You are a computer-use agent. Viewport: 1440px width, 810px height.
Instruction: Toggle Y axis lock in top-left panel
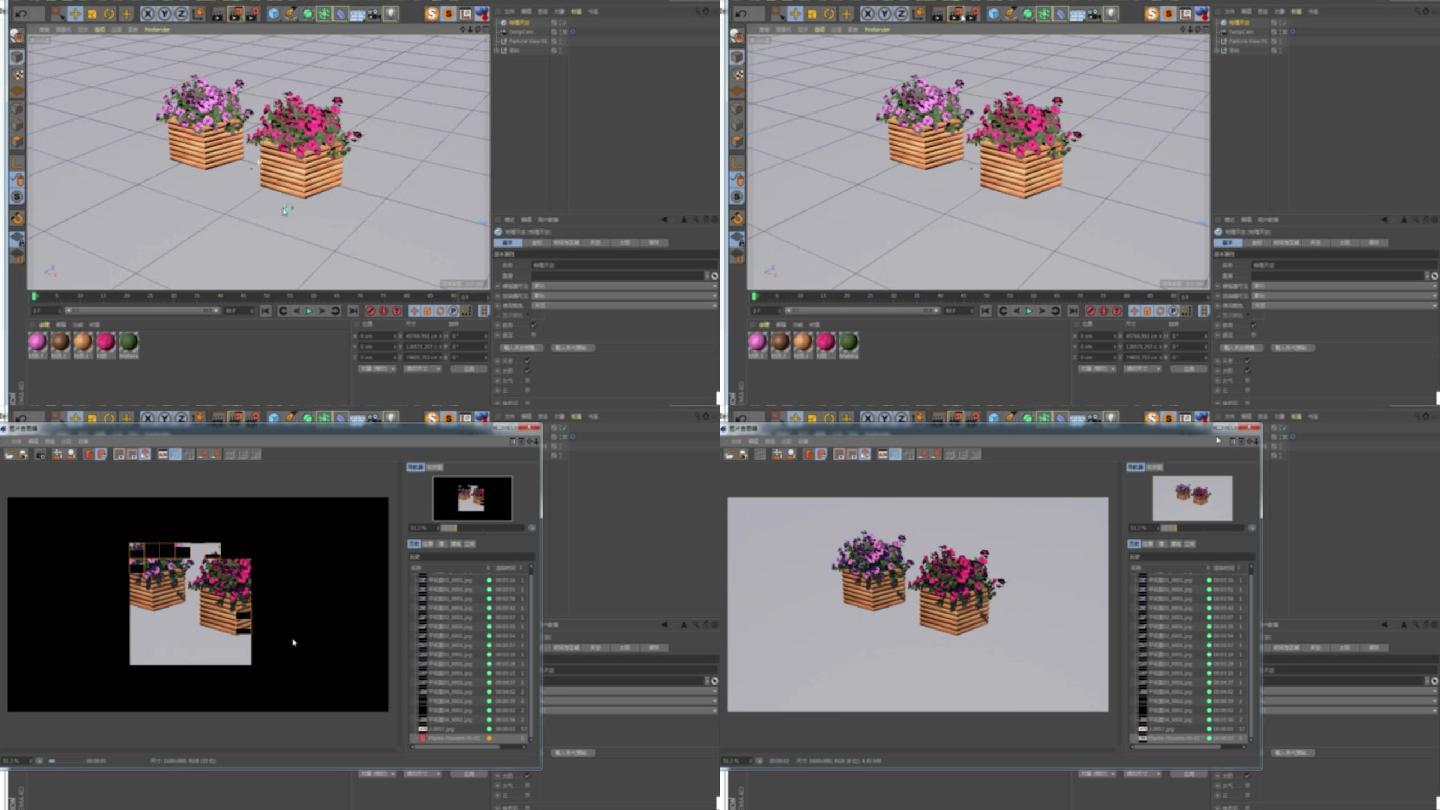[x=164, y=14]
